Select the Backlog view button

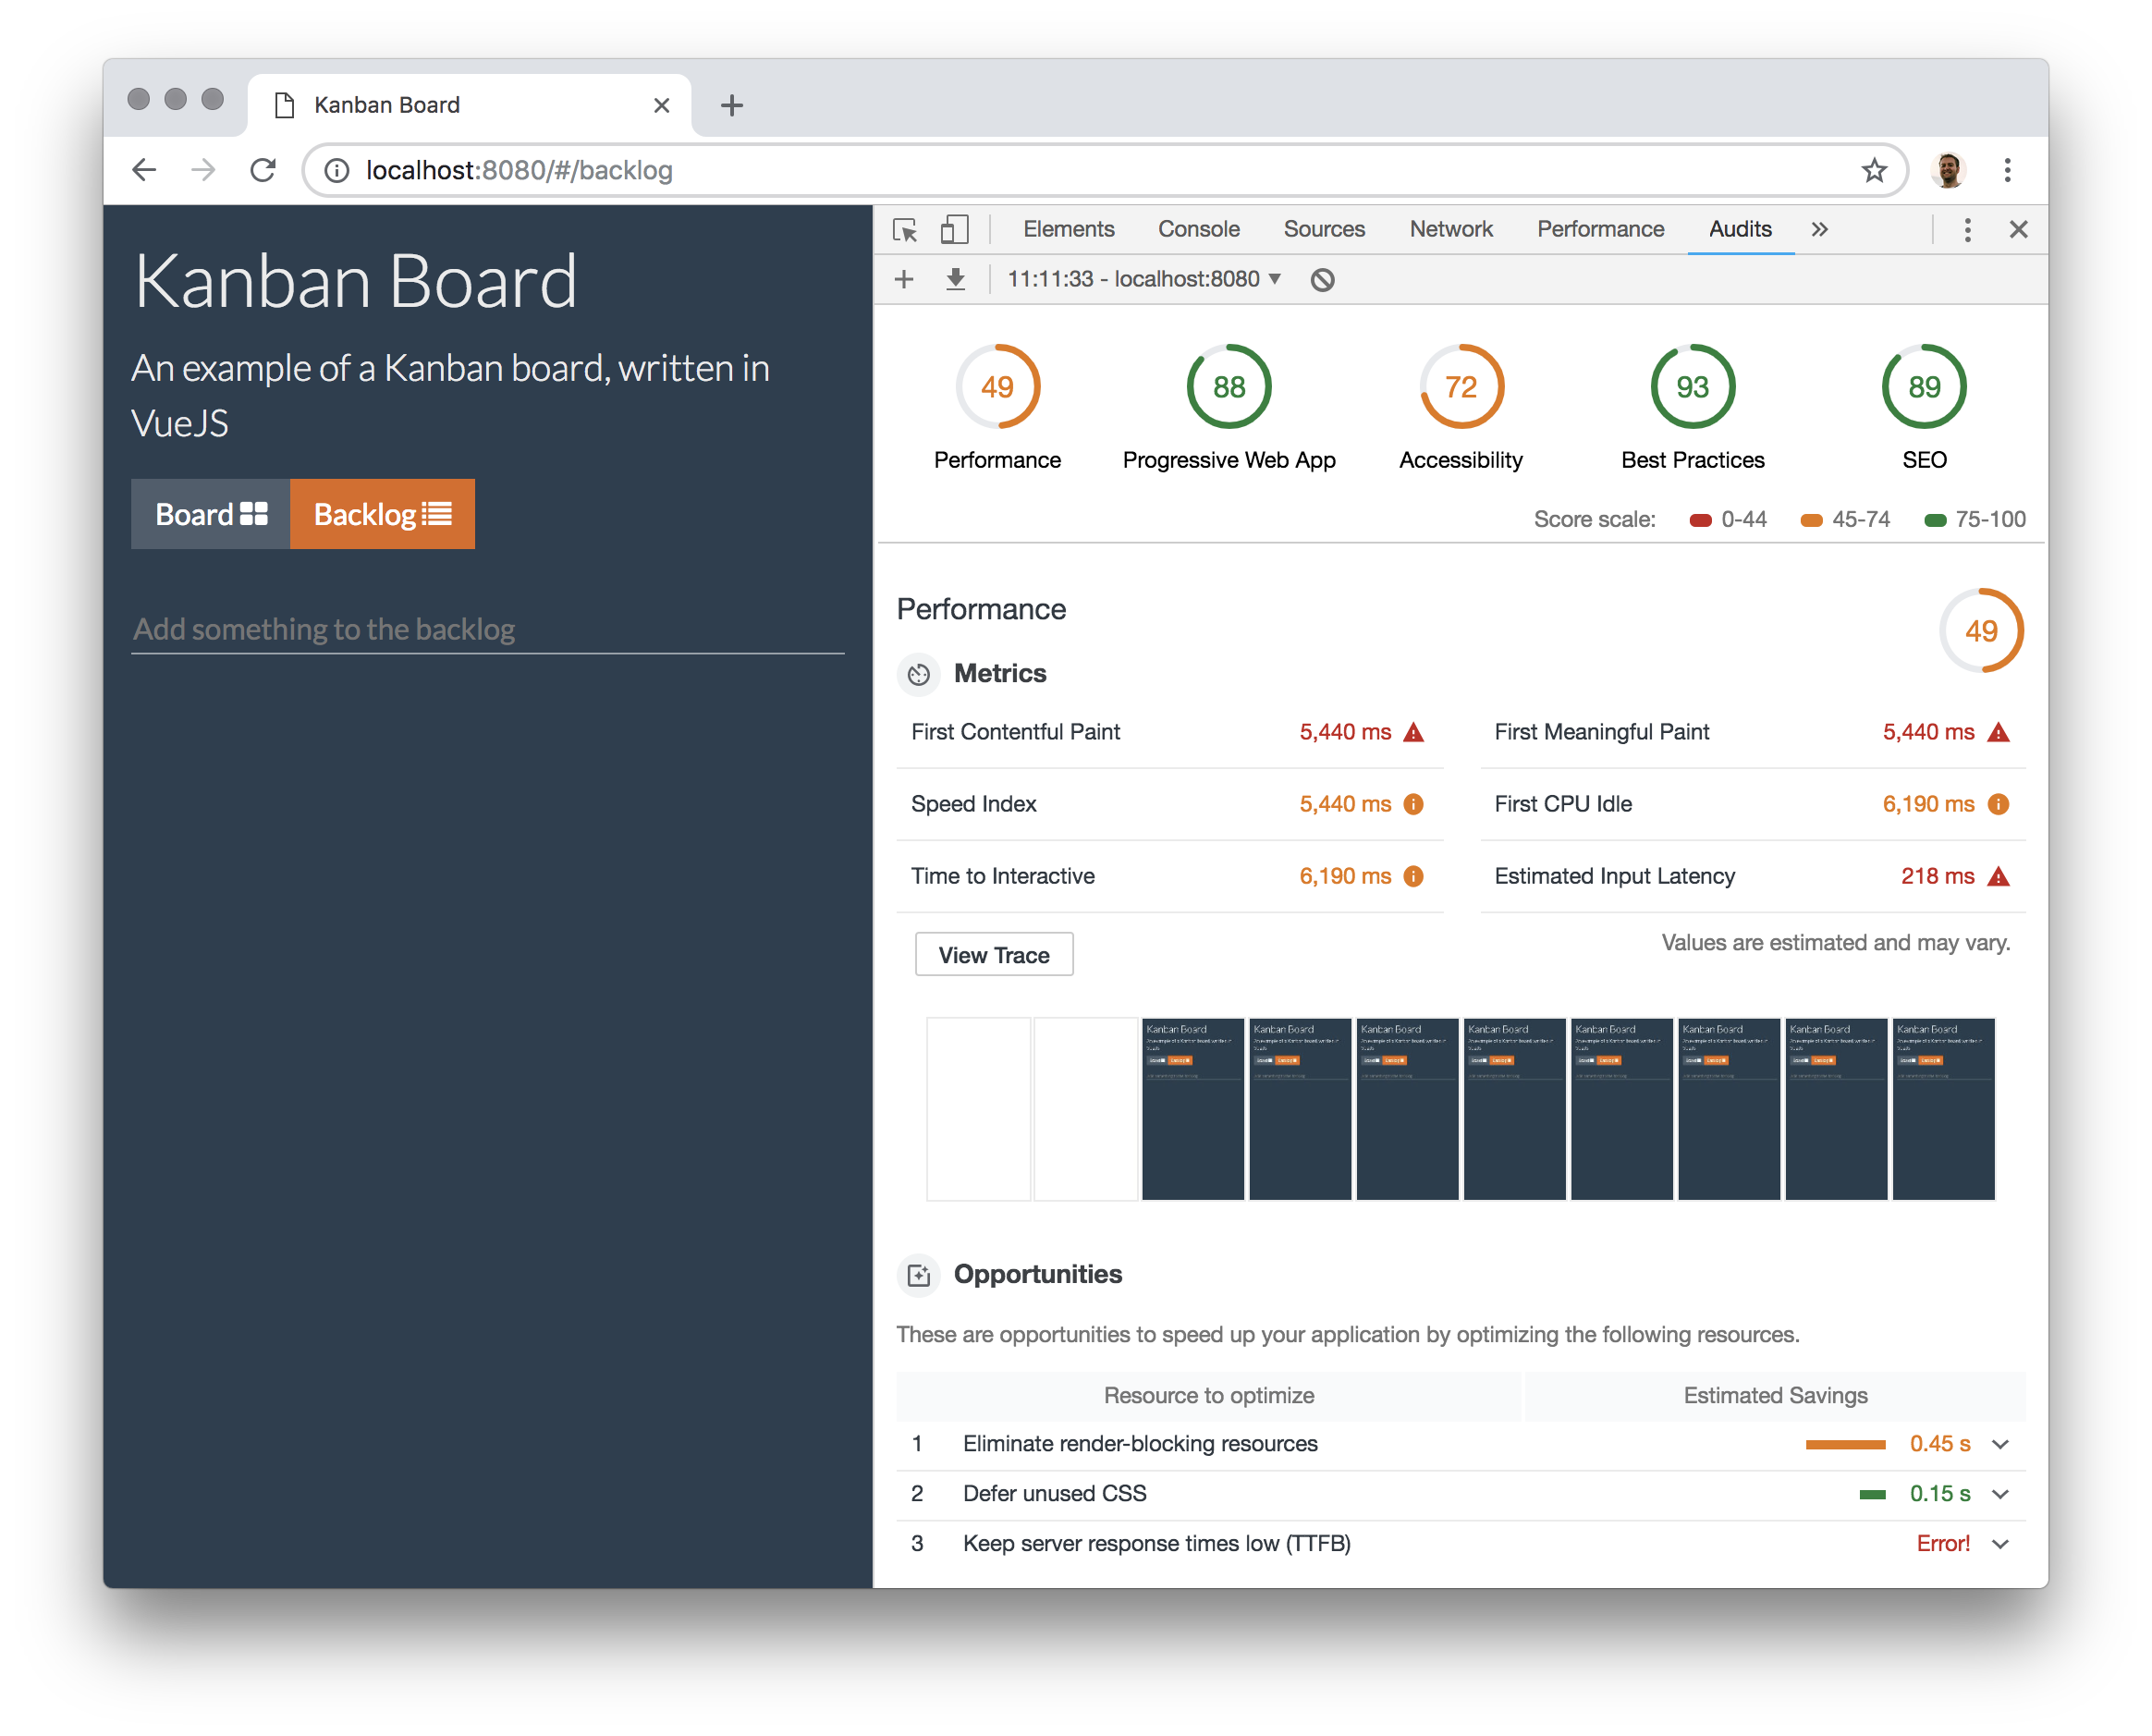pos(382,514)
